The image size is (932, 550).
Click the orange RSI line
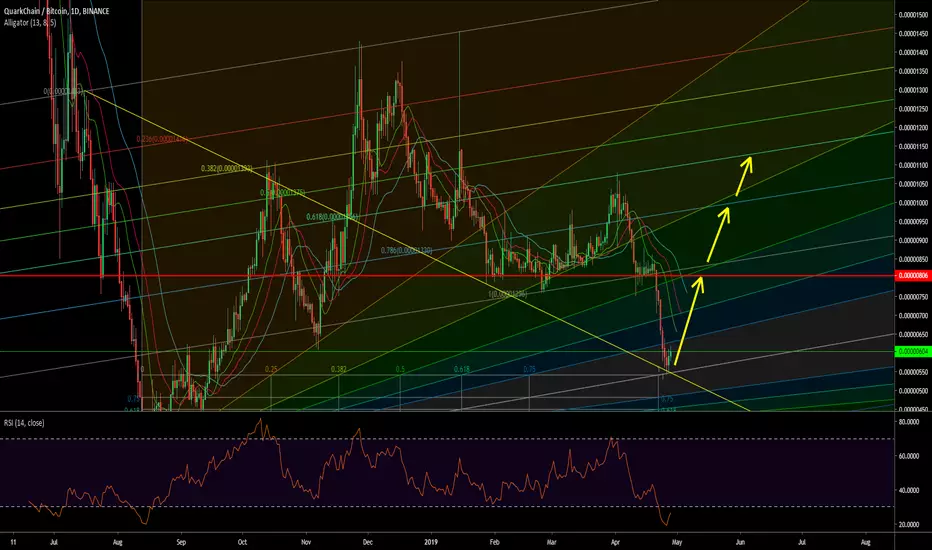click(351, 470)
